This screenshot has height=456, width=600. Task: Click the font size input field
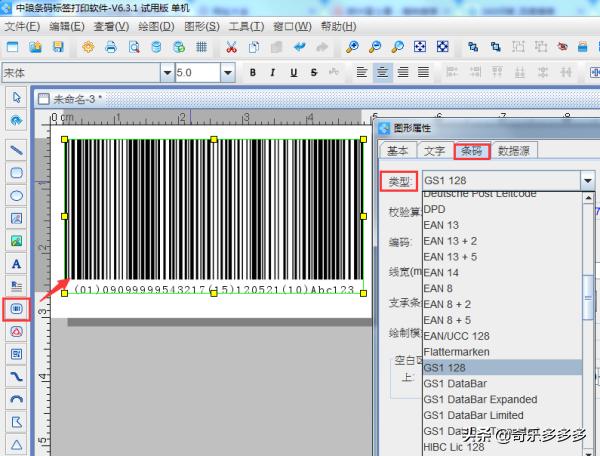tap(197, 72)
